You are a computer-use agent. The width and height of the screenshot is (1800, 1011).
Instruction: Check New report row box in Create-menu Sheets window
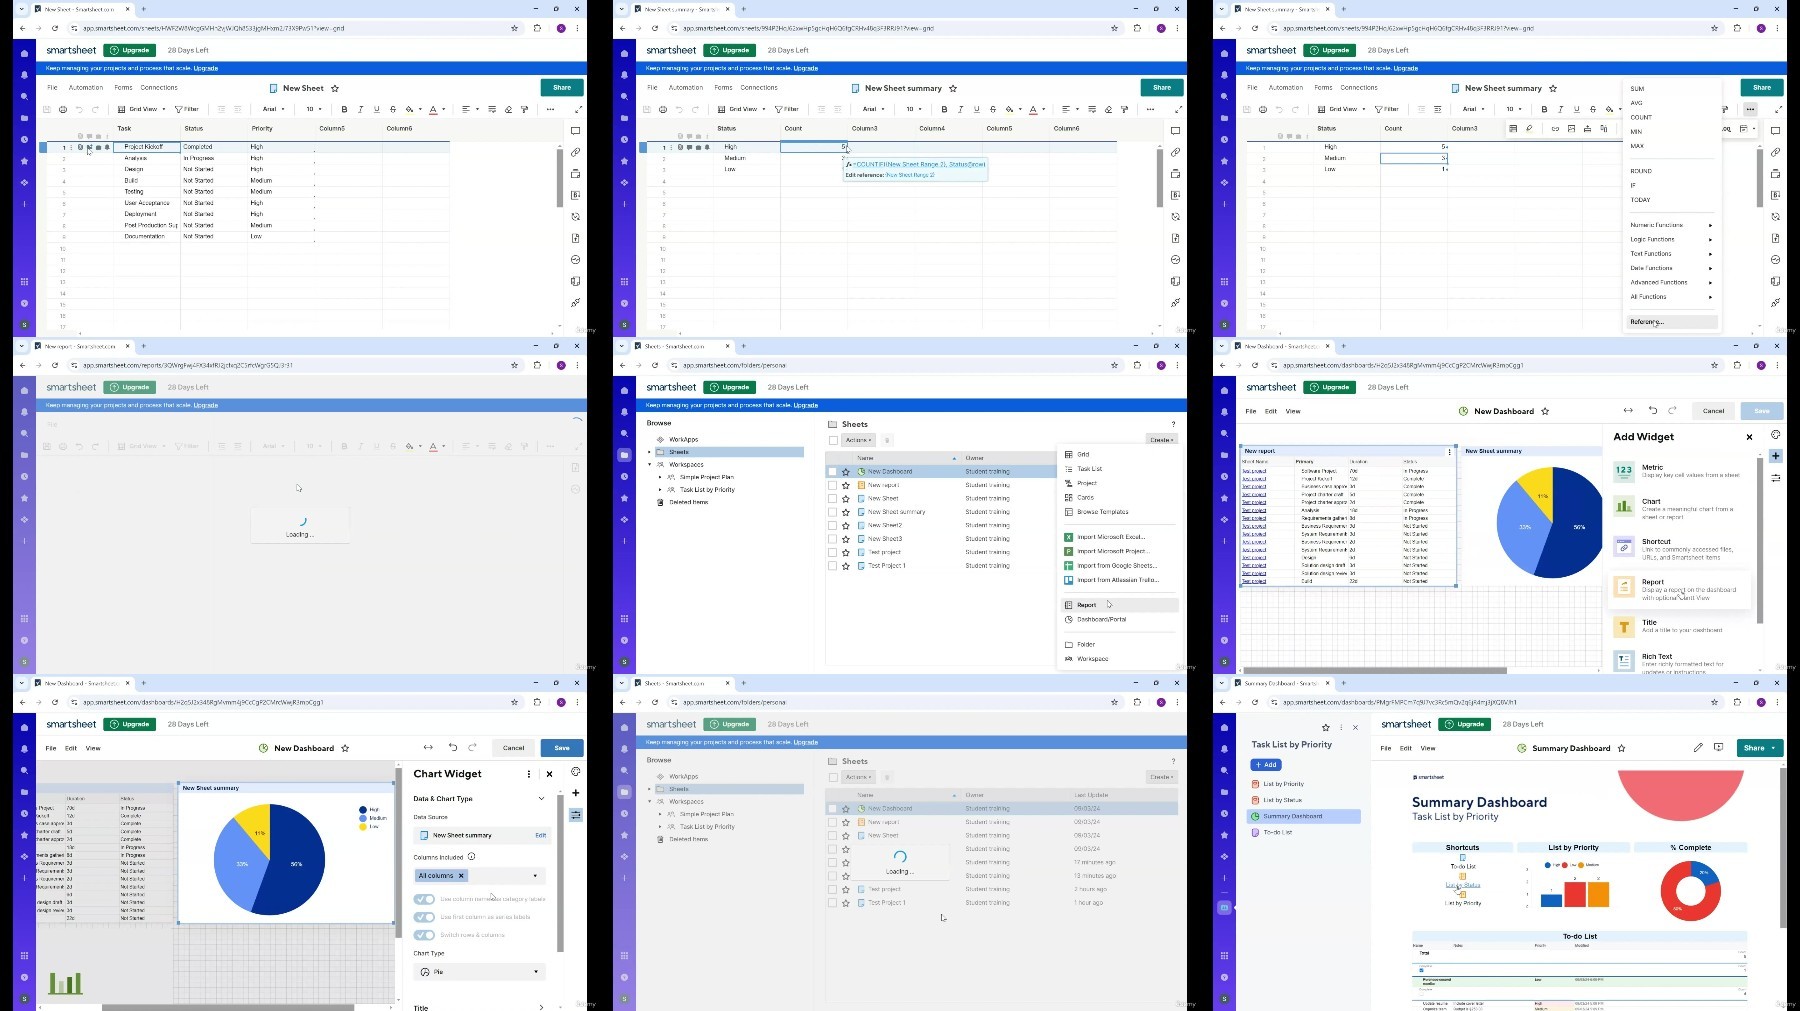coord(832,485)
